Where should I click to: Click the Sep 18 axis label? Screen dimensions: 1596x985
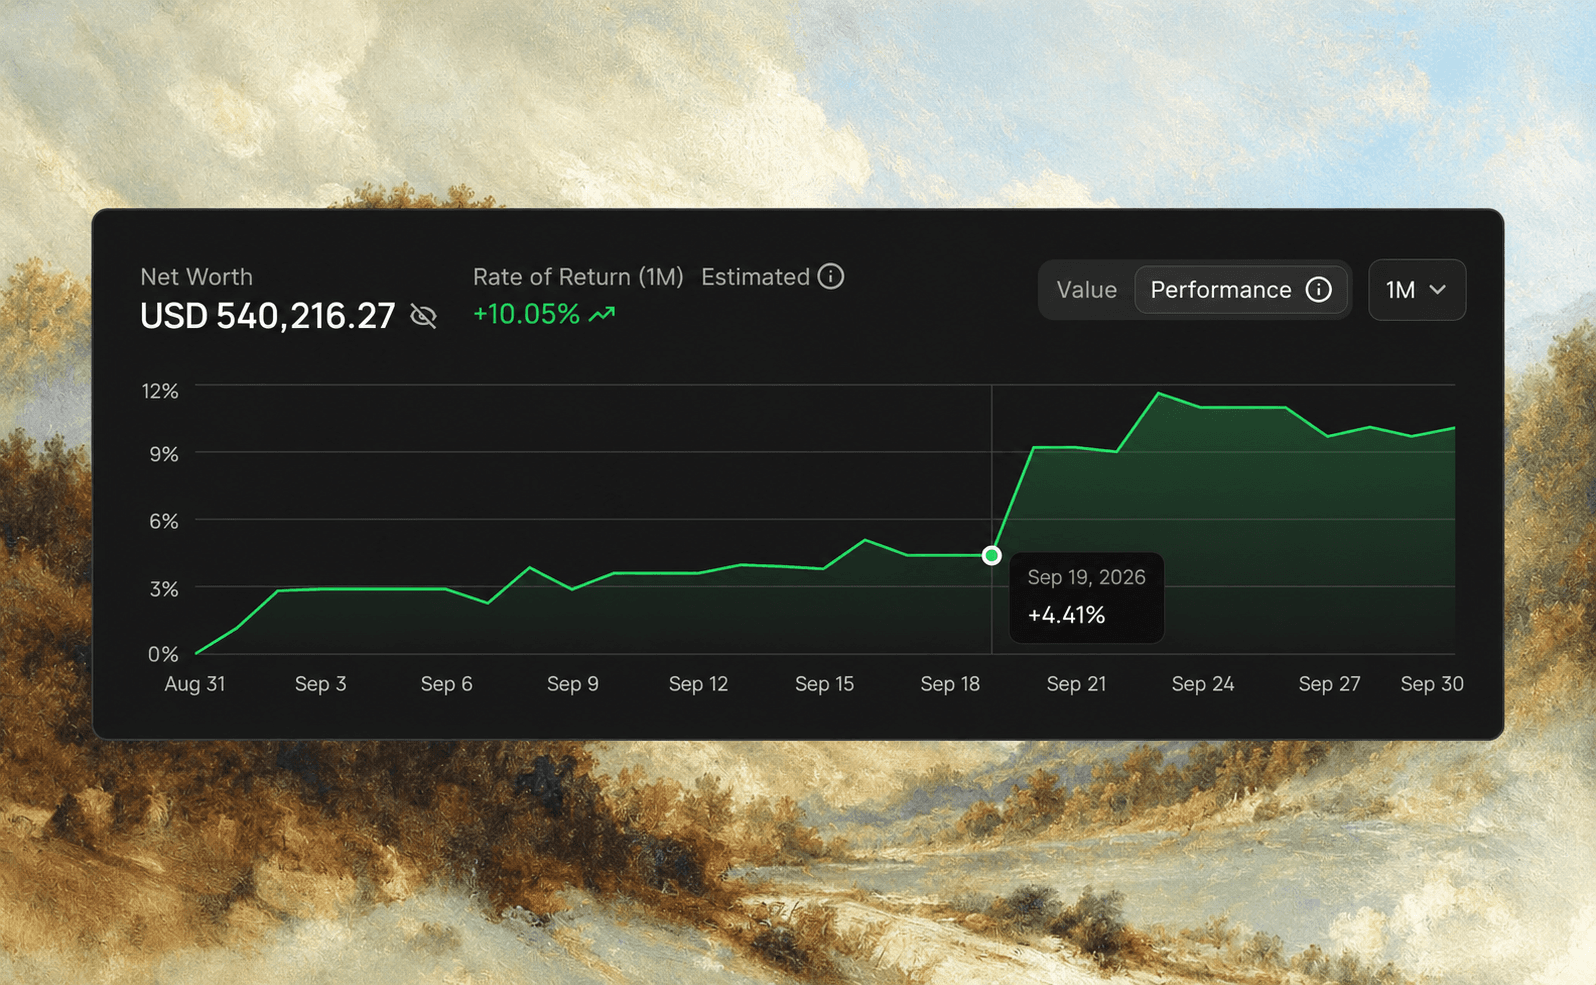tap(951, 684)
